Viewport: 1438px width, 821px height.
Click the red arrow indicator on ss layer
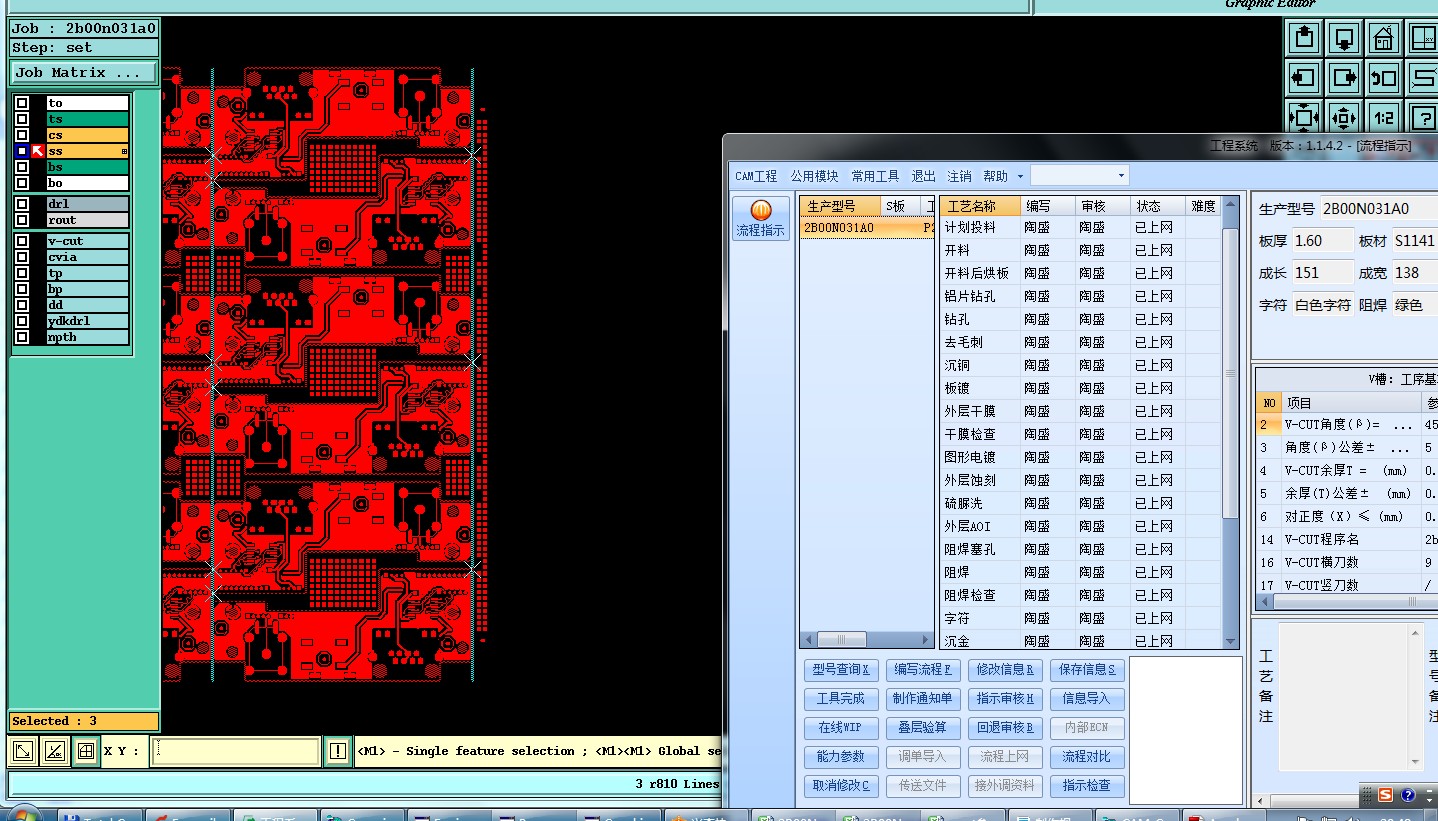coord(38,151)
